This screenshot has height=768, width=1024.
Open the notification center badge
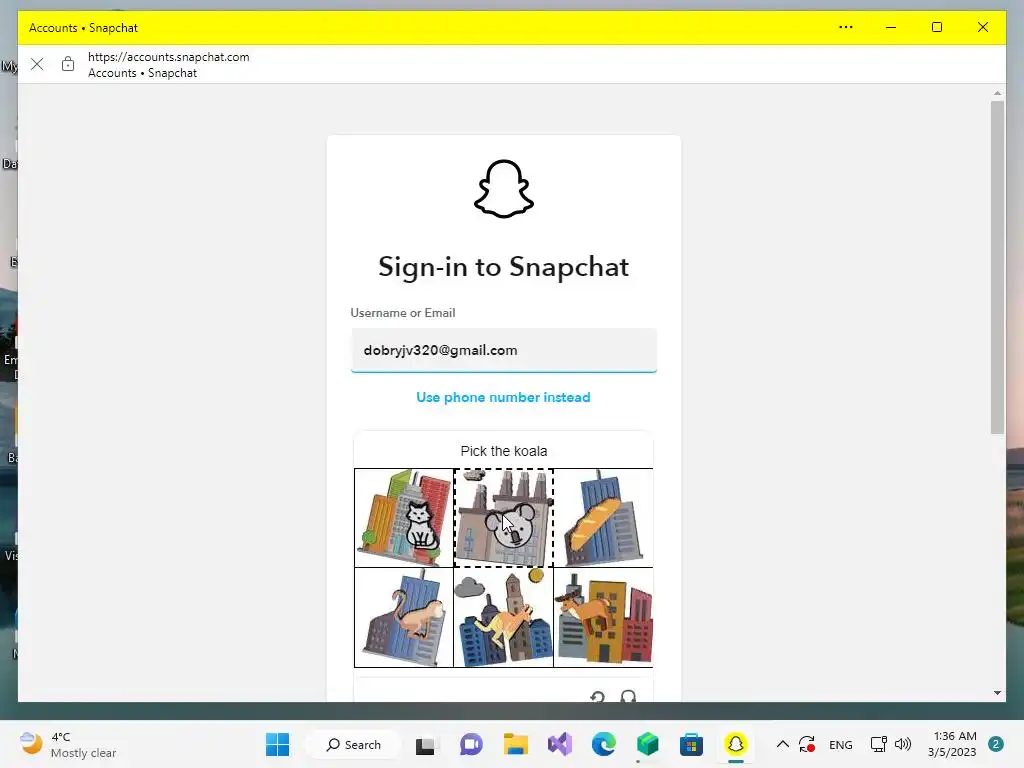pyautogui.click(x=996, y=744)
